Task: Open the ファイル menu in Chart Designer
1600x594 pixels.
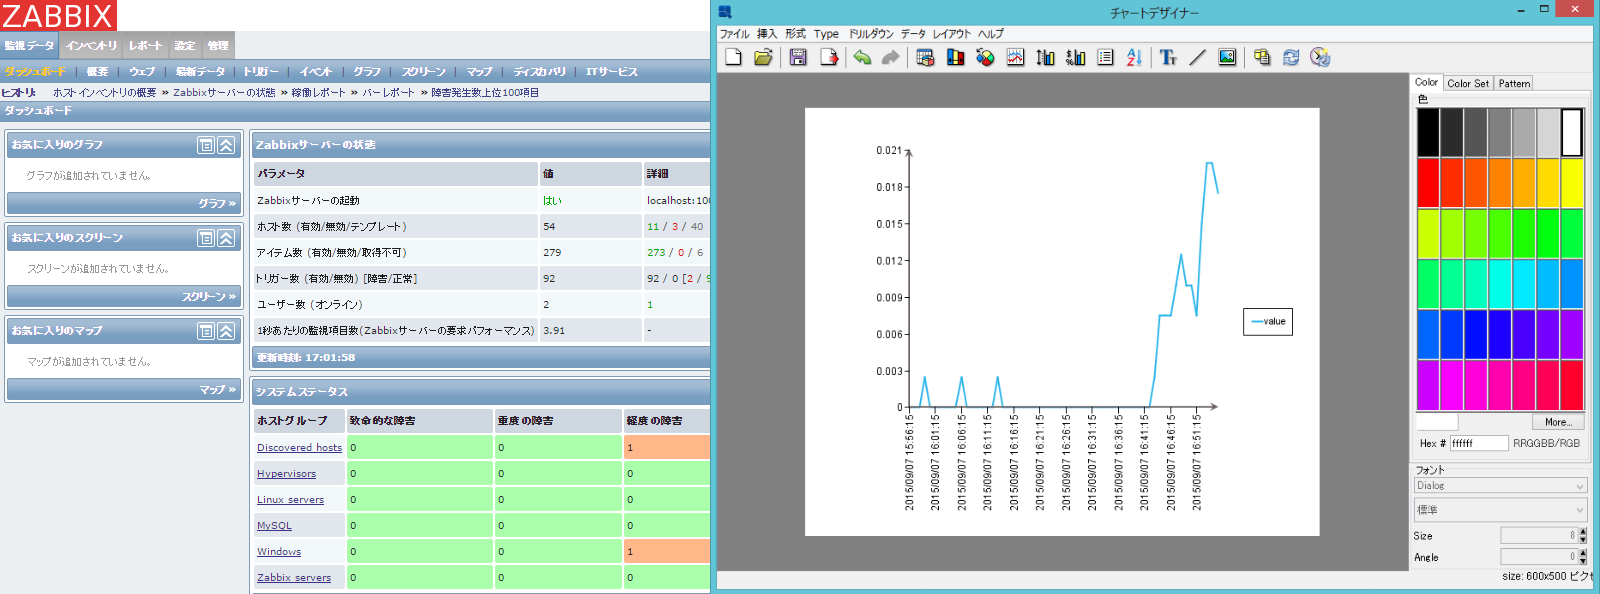Action: (x=735, y=34)
